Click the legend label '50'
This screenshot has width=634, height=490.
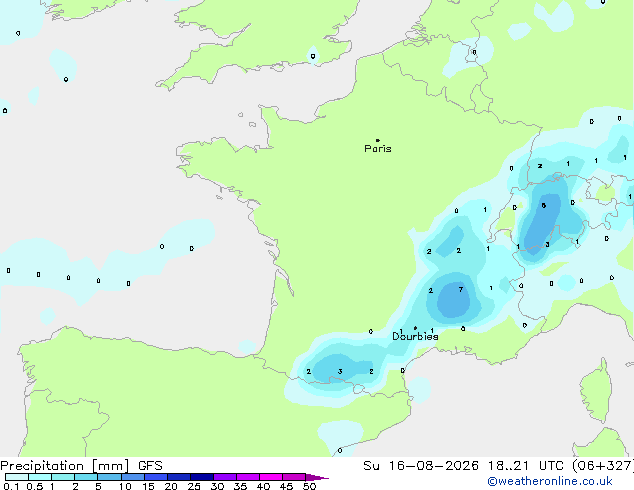pos(309,486)
